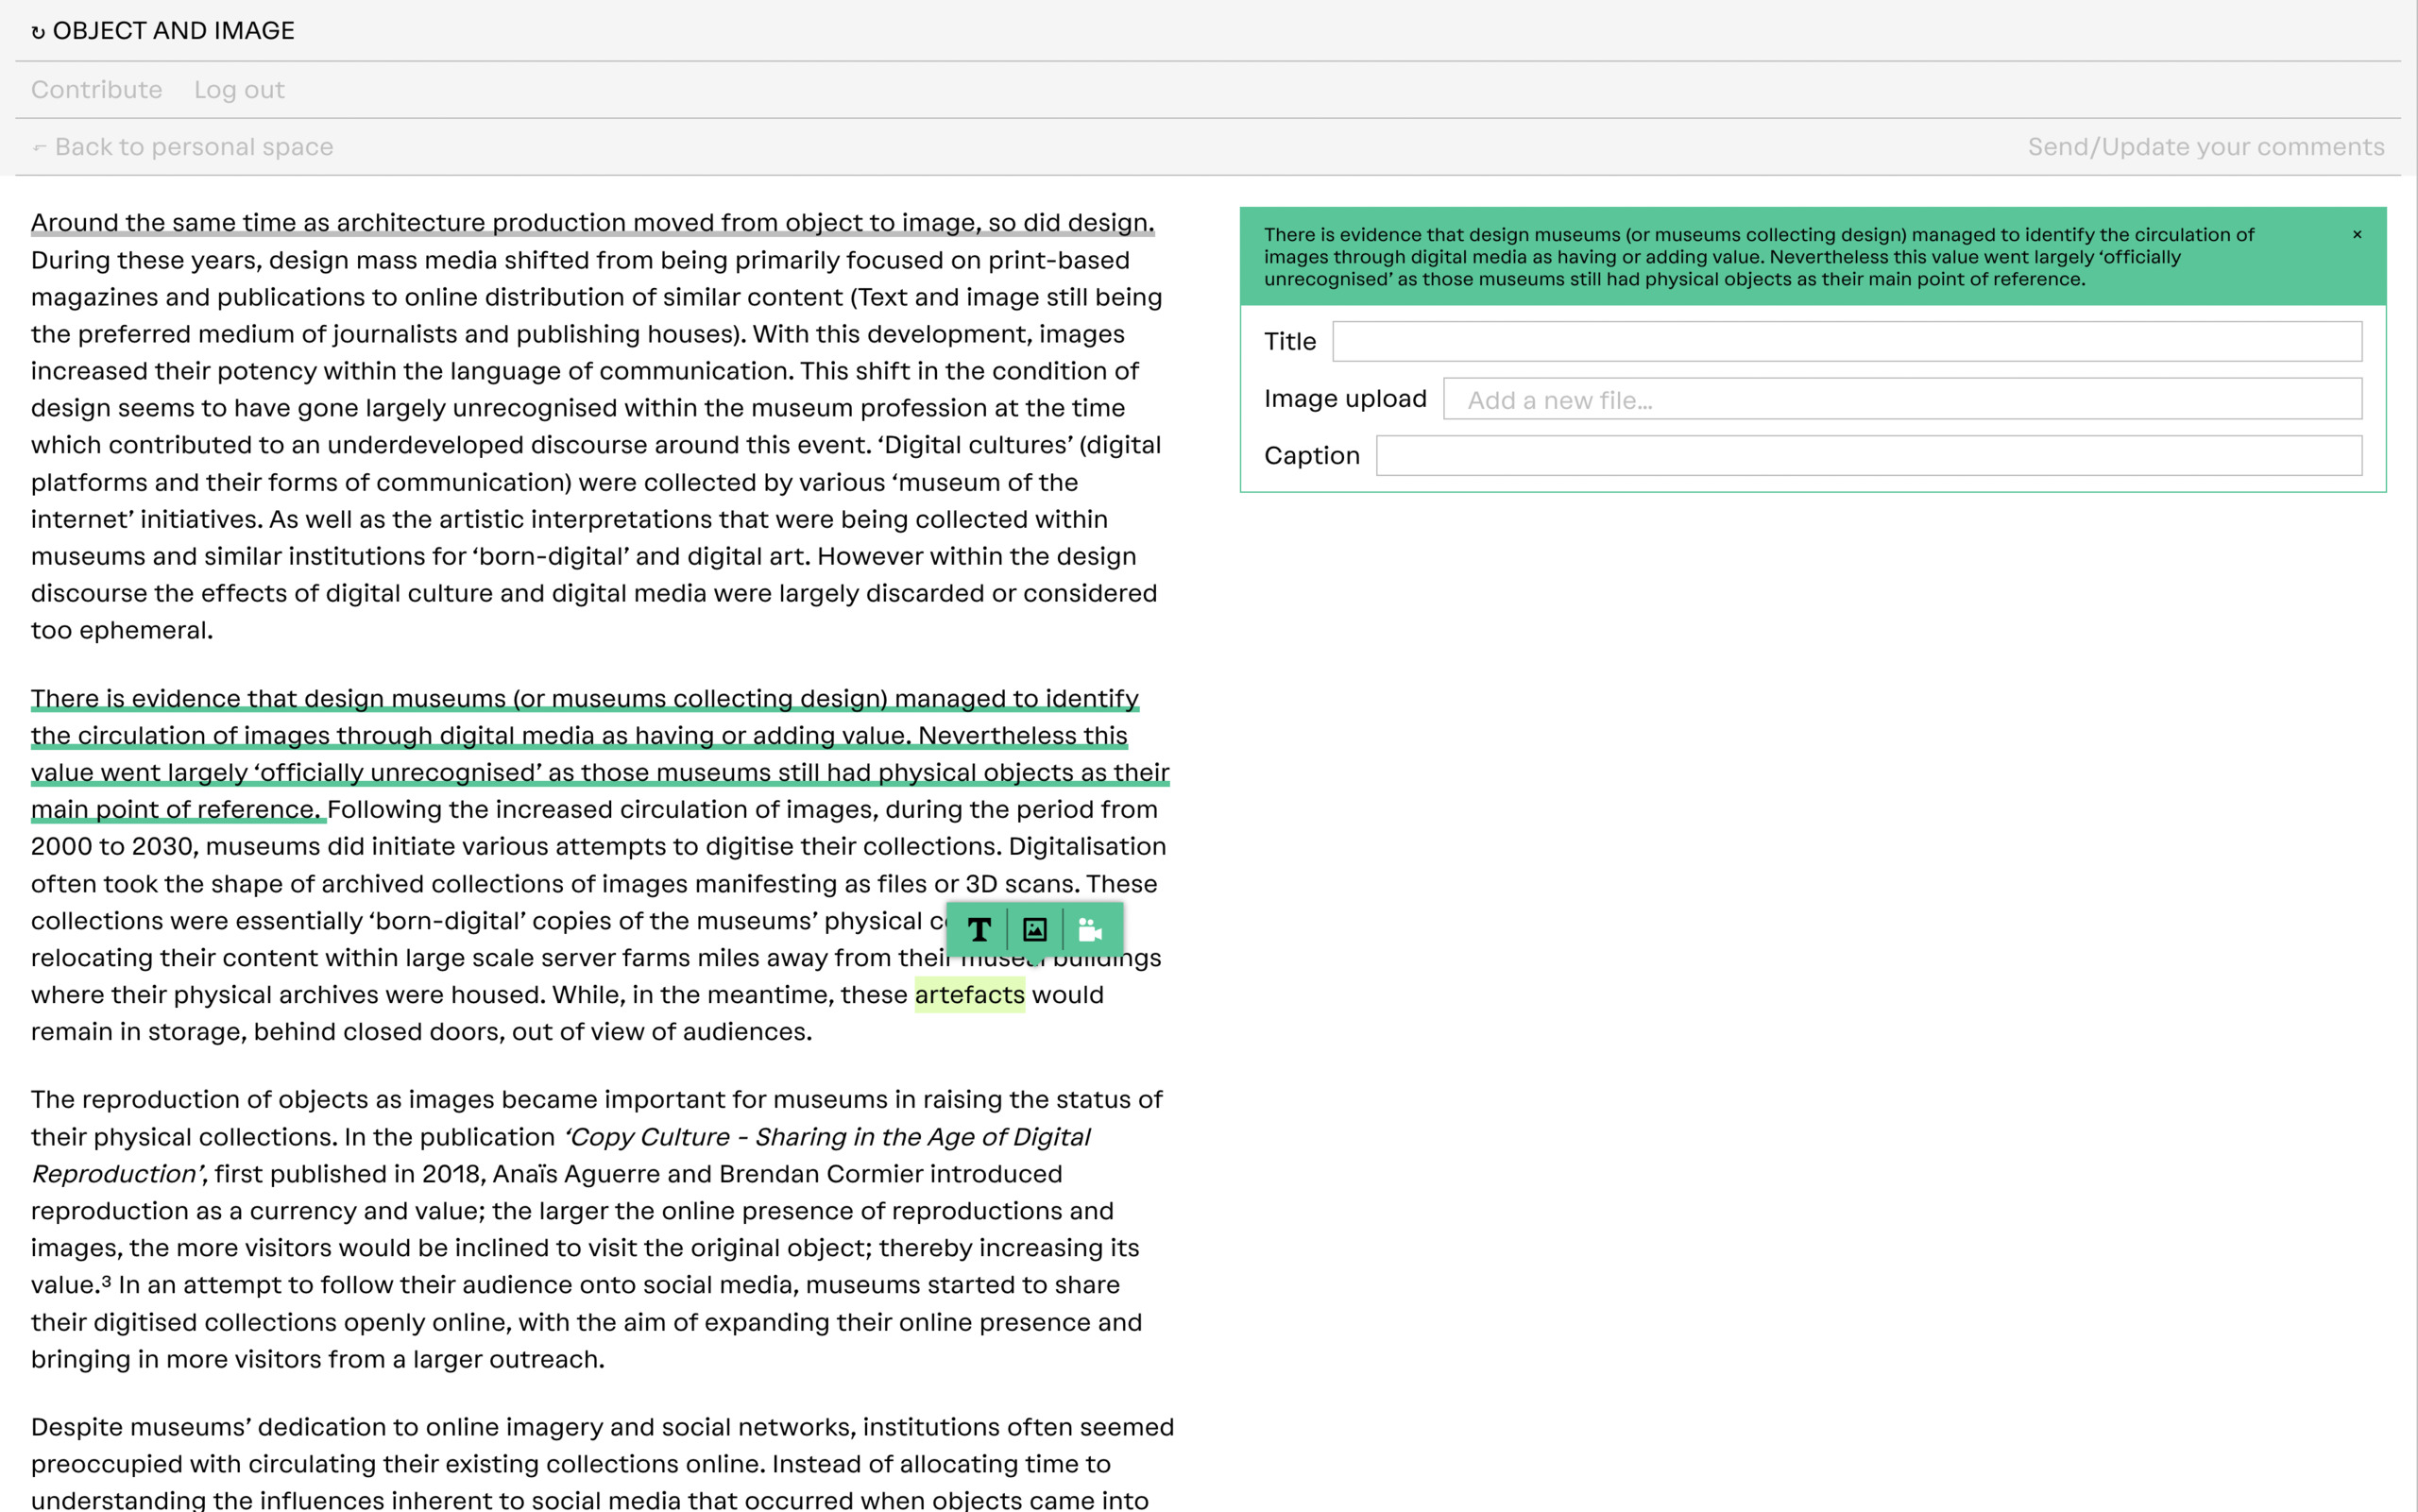The height and width of the screenshot is (1512, 2418).
Task: Open the Contribute menu item
Action: [96, 90]
